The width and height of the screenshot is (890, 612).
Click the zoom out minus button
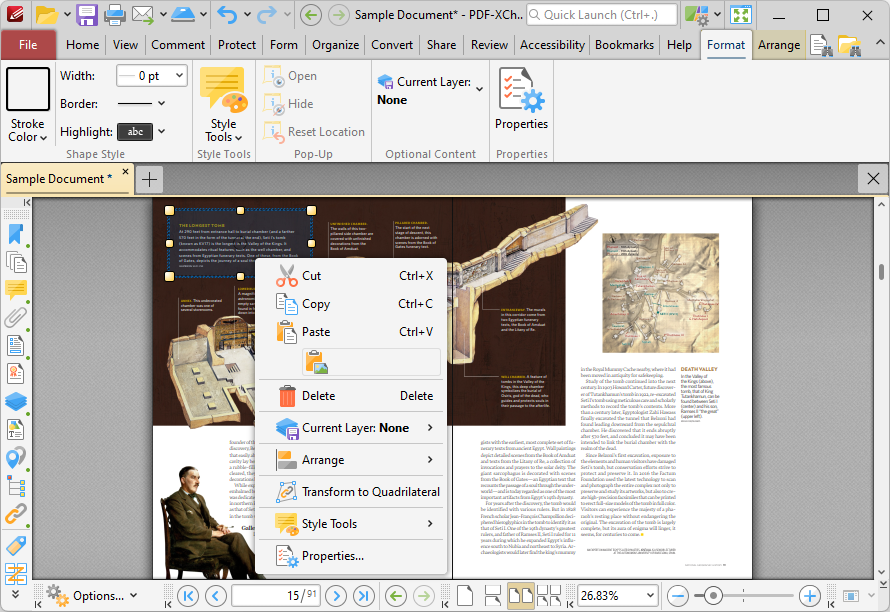tap(678, 596)
